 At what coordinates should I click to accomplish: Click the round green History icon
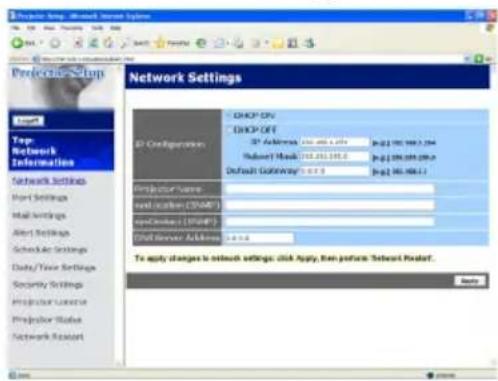pyautogui.click(x=201, y=43)
